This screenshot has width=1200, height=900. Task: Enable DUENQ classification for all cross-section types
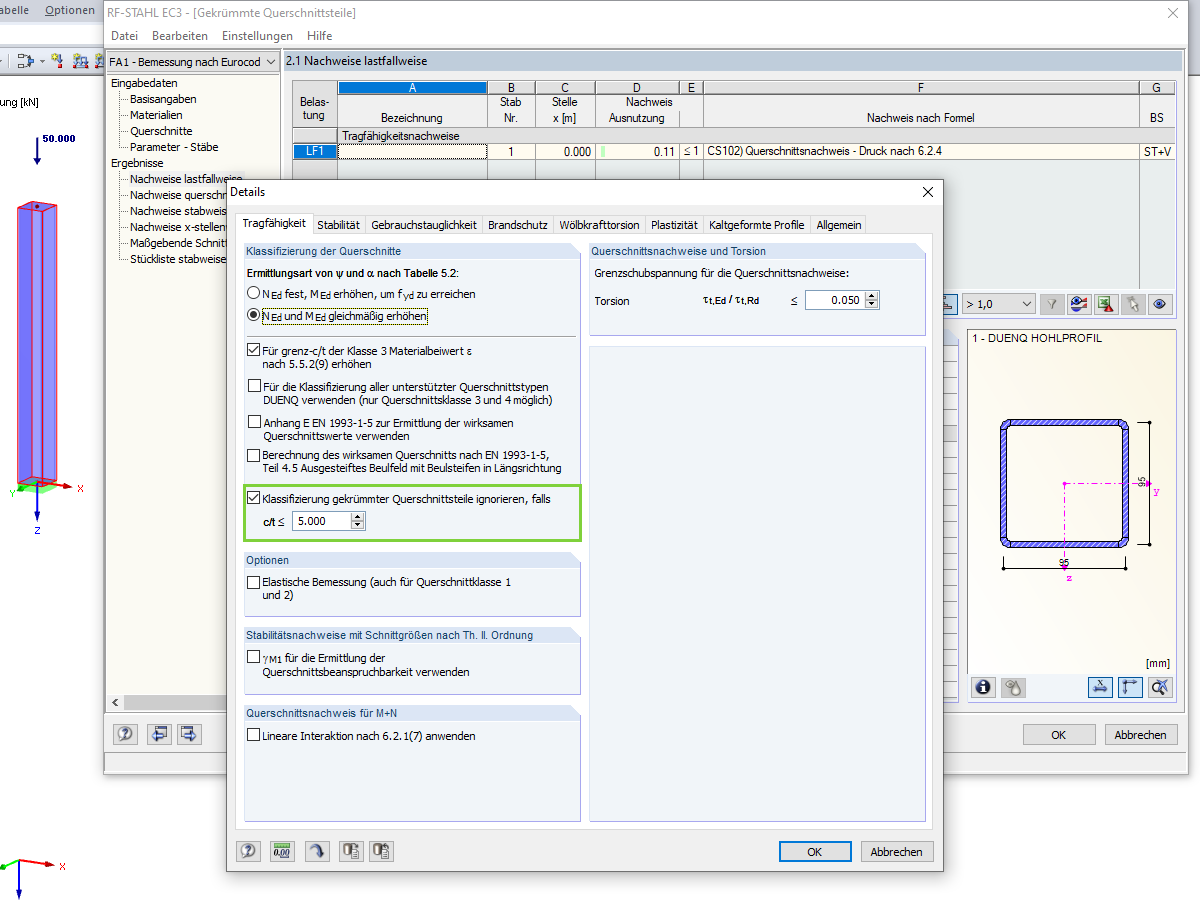coord(253,386)
